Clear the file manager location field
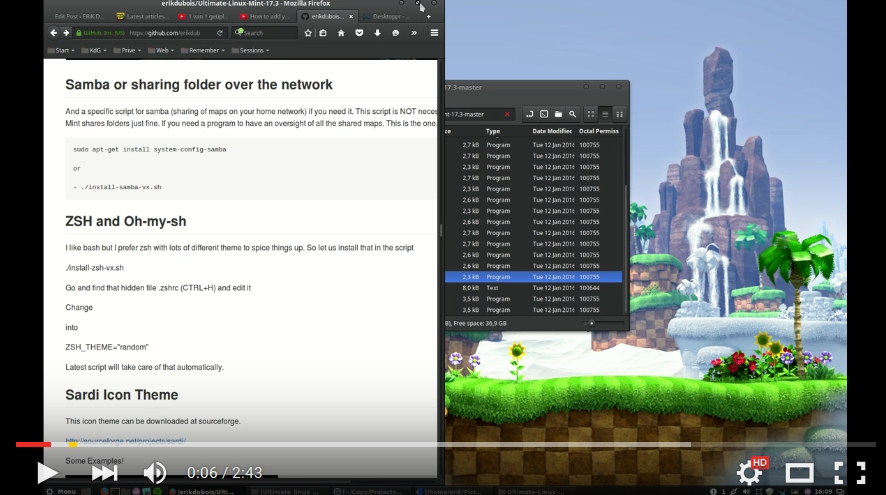This screenshot has width=886, height=495. click(x=507, y=114)
